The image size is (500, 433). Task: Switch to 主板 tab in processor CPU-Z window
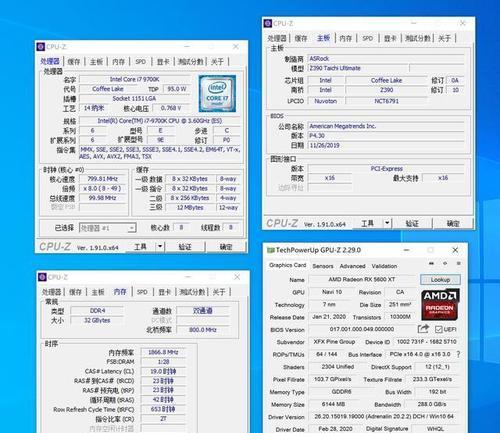[96, 62]
